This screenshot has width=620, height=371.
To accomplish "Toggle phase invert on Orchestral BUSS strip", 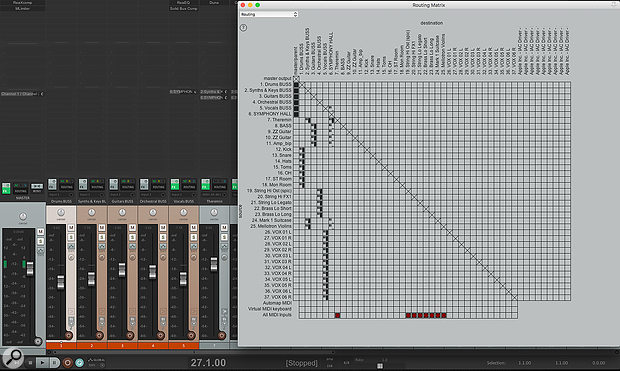I will click(x=163, y=257).
